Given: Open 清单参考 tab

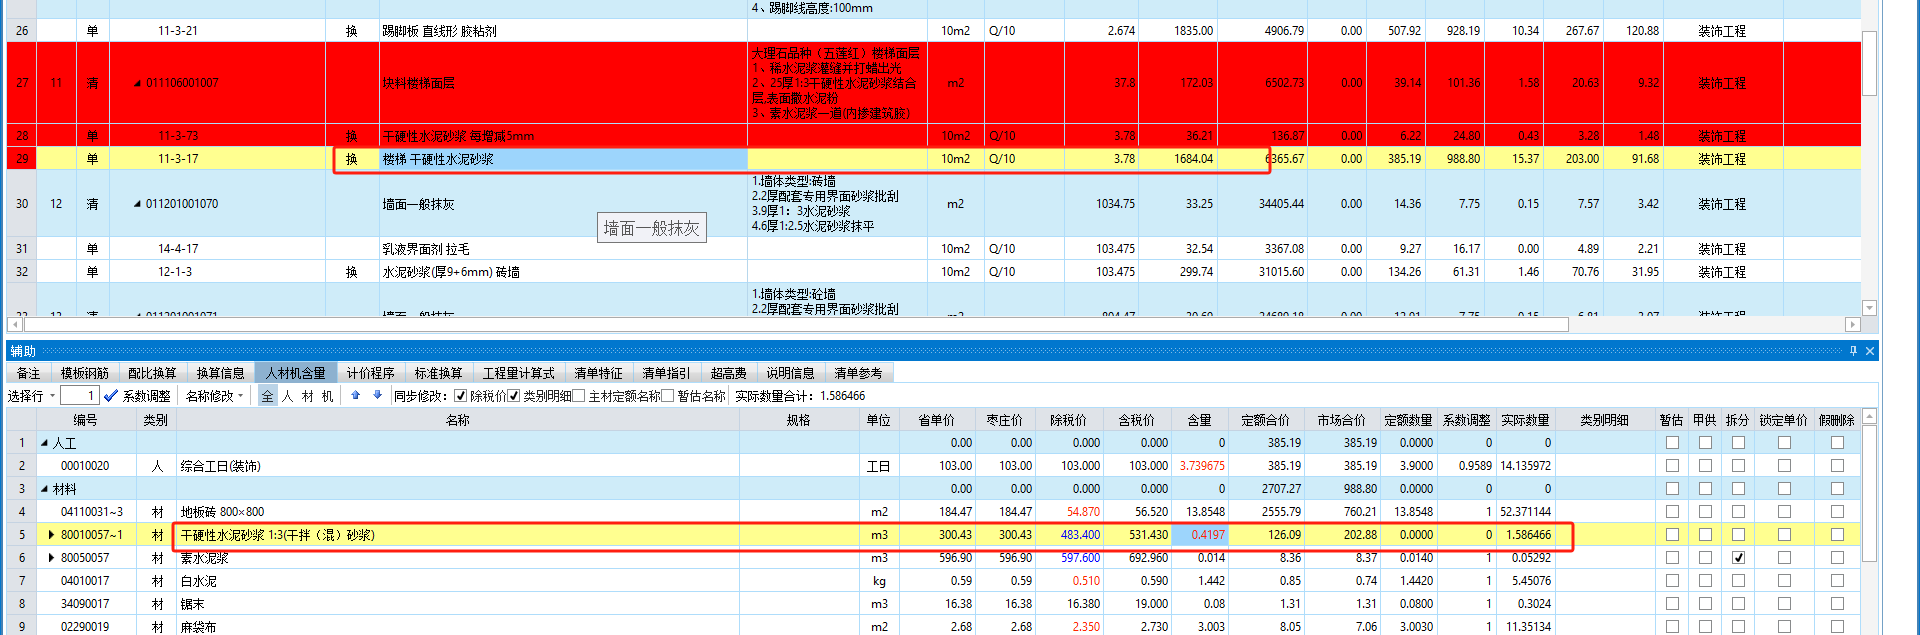Looking at the screenshot, I should (859, 373).
